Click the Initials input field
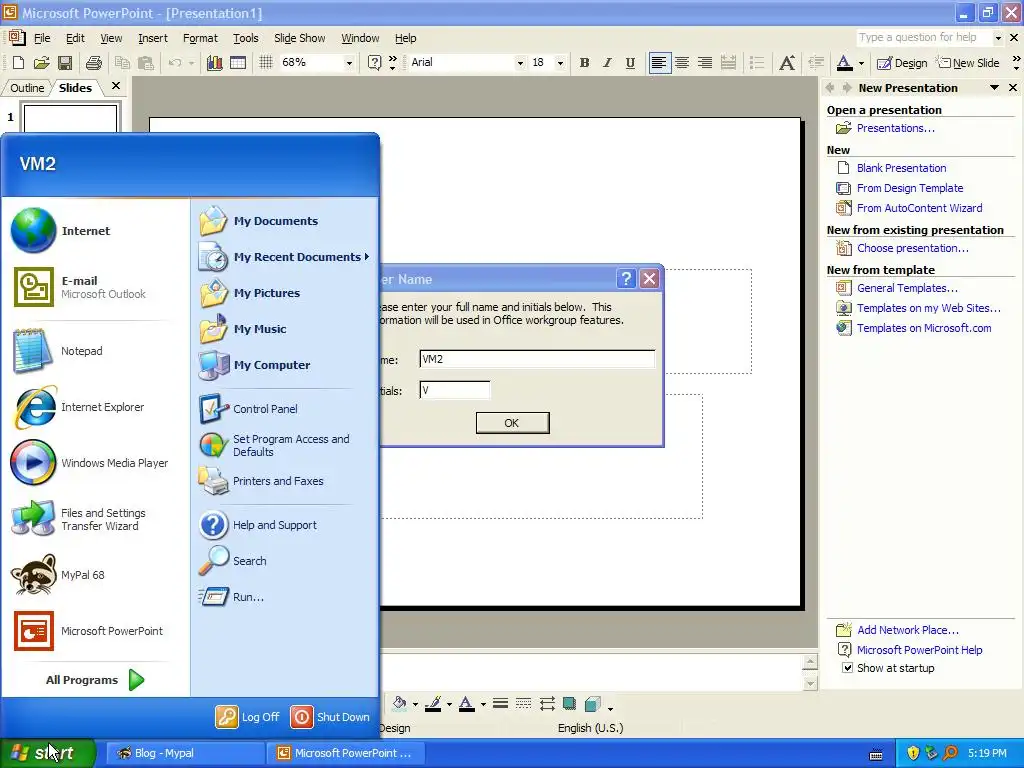The height and width of the screenshot is (768, 1024). (x=455, y=391)
